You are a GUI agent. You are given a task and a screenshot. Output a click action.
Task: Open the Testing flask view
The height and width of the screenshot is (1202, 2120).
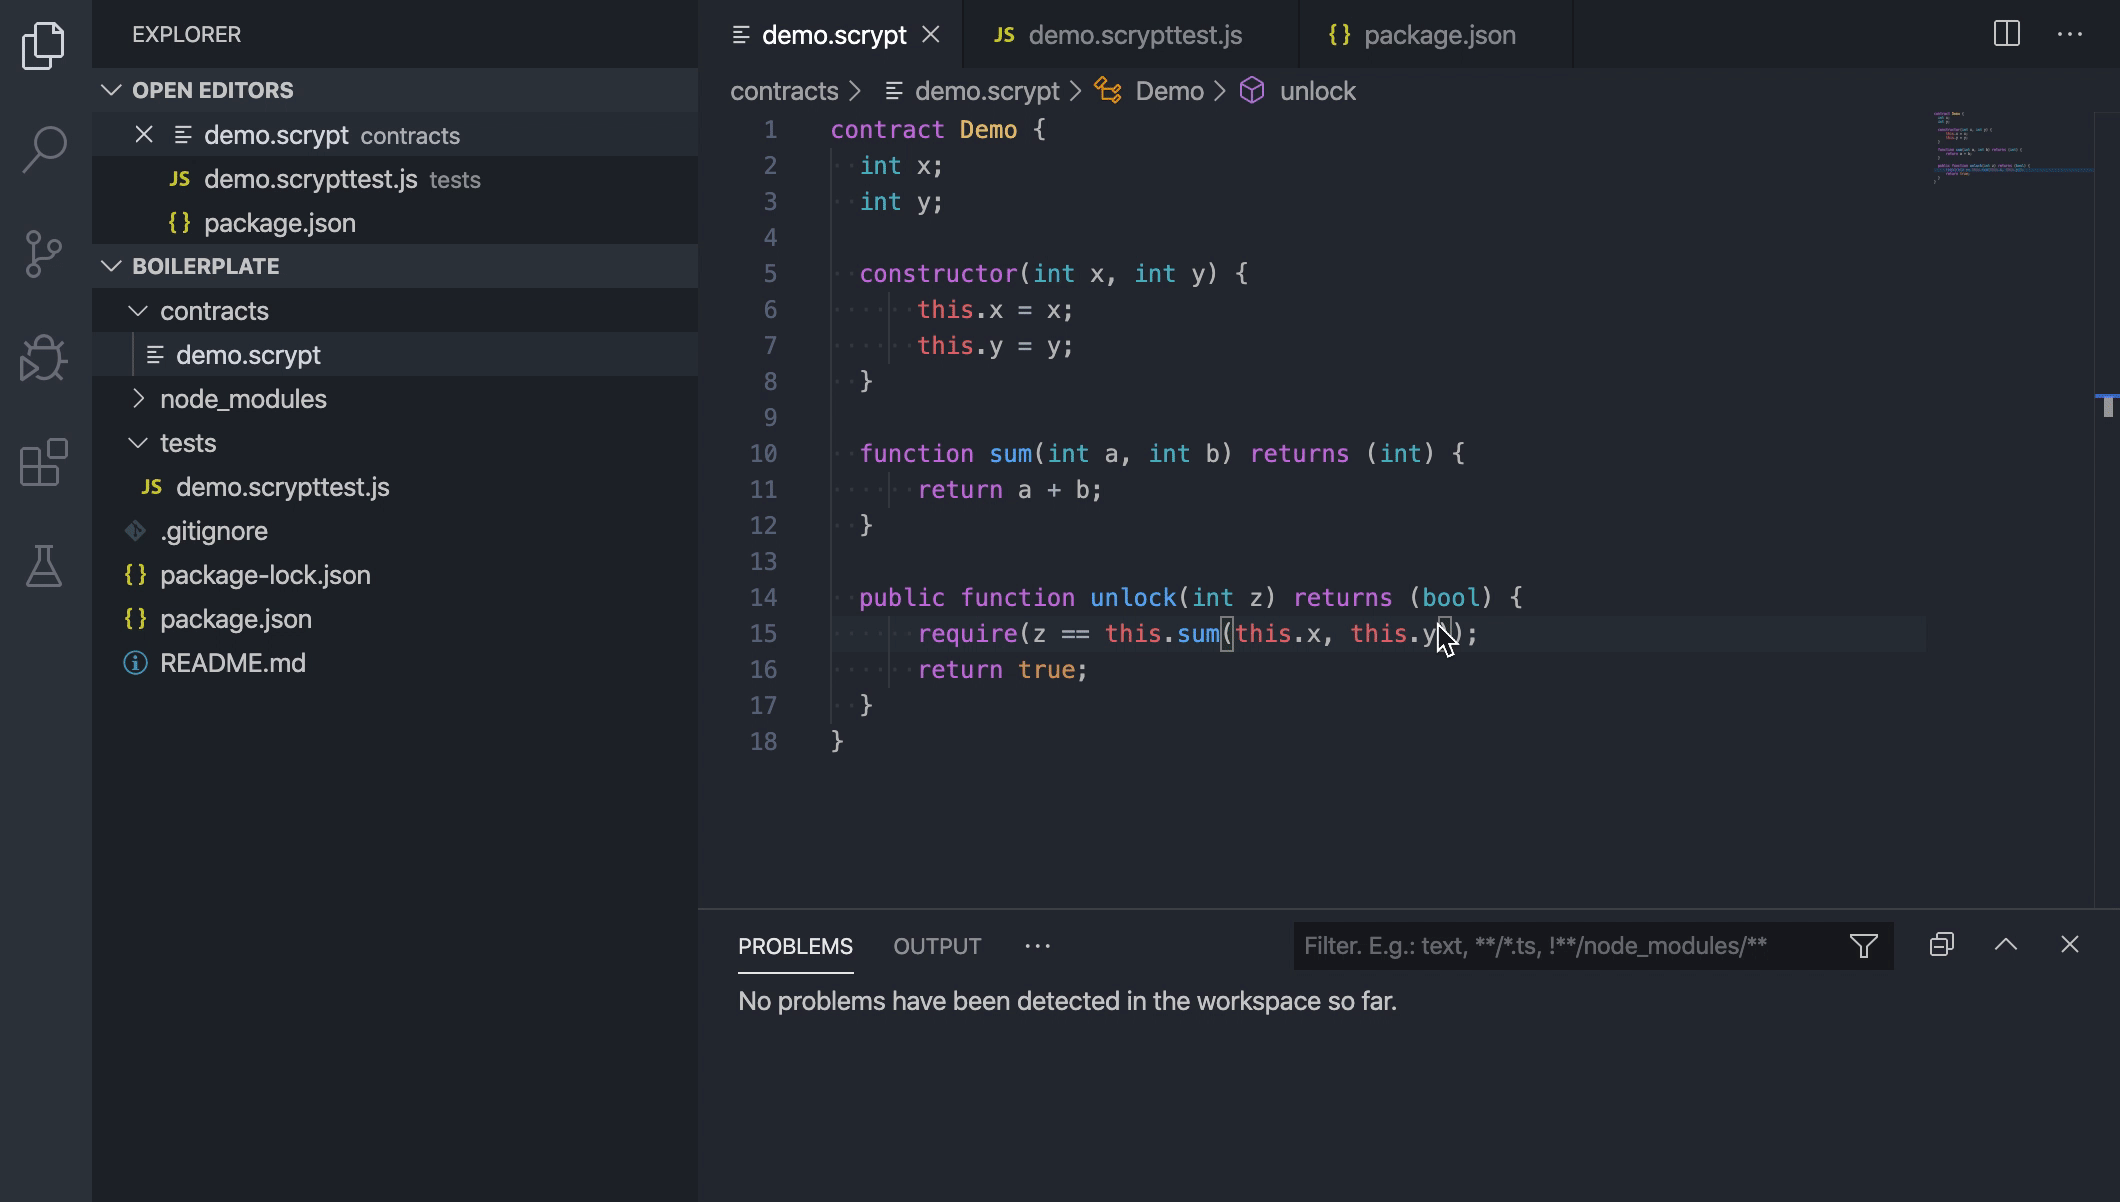click(x=44, y=566)
